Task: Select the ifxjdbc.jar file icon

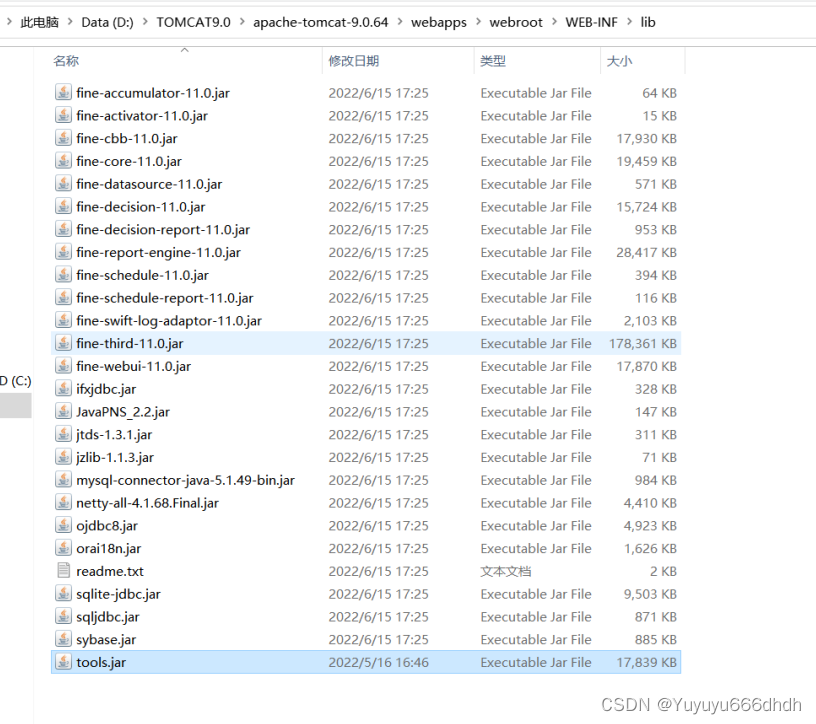Action: 63,389
